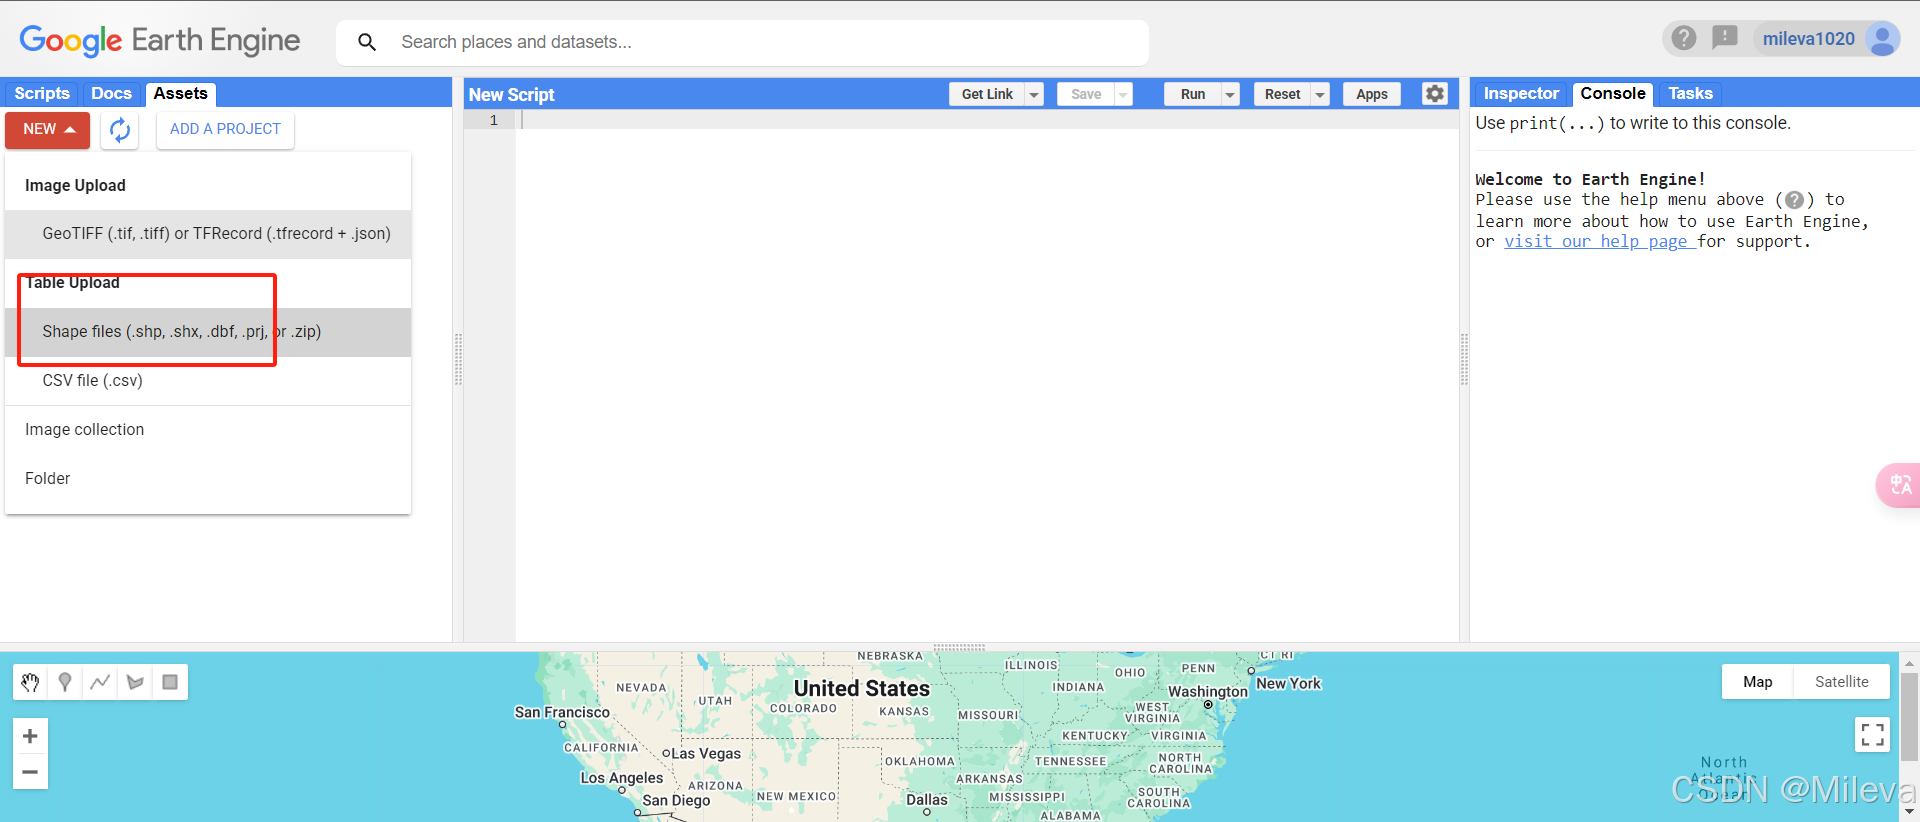Viewport: 1920px width, 822px height.
Task: Zoom in on the map
Action: 30,736
